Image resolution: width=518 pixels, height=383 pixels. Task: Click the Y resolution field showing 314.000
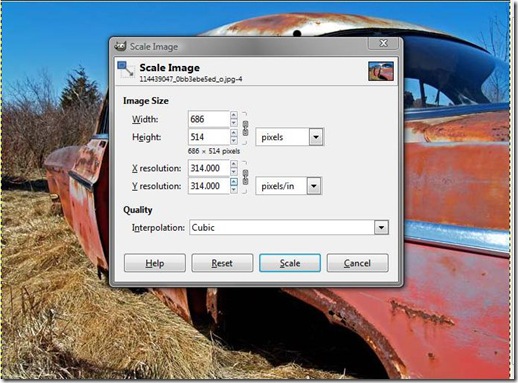point(209,186)
